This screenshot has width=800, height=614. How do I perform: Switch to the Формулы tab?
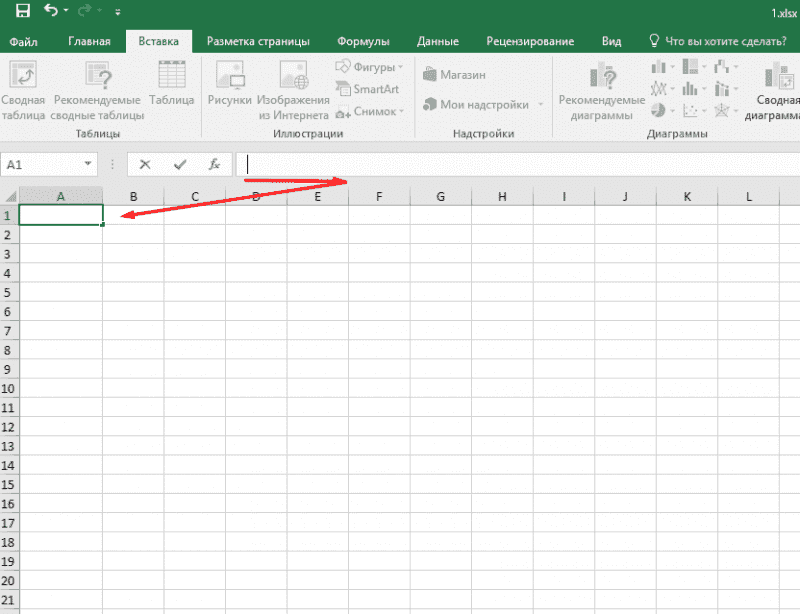pos(363,41)
